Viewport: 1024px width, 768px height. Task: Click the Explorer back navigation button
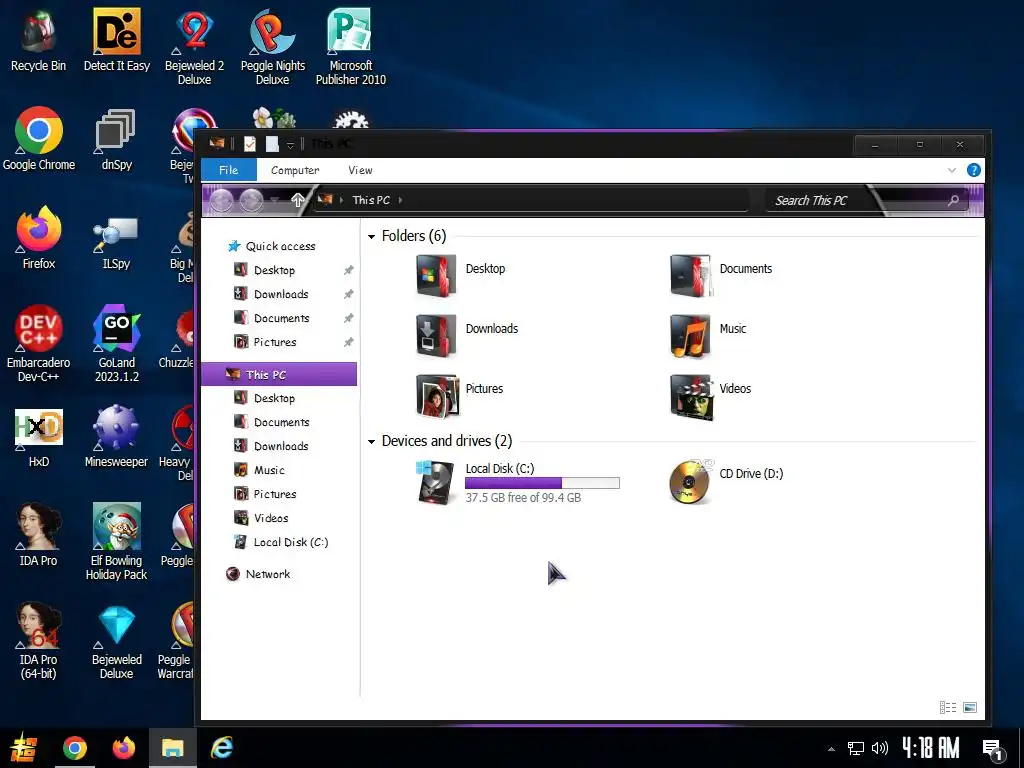click(x=221, y=200)
